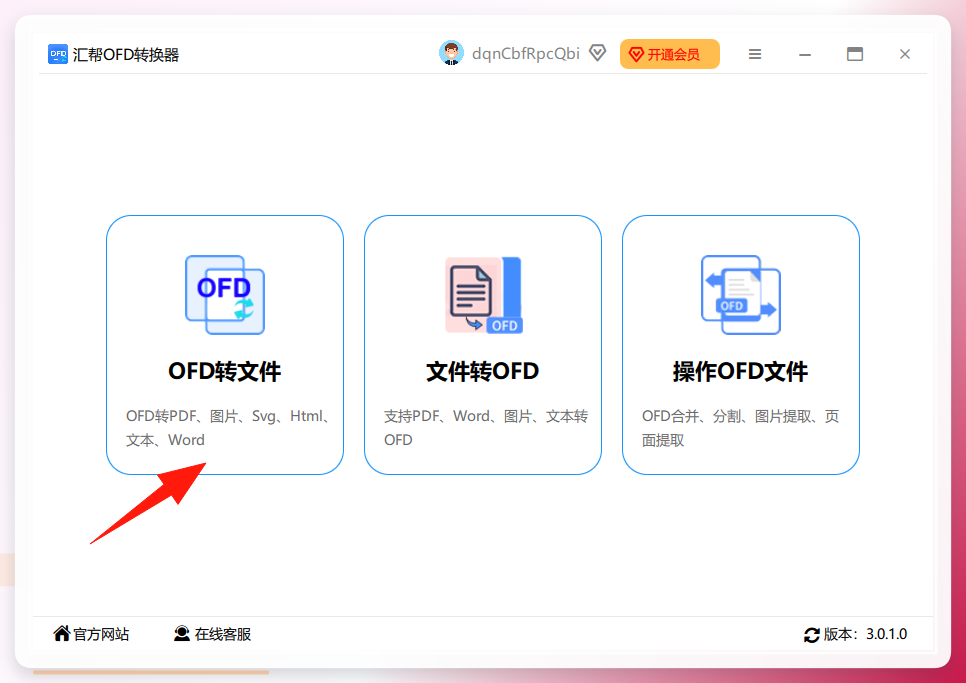Open the hamburger menu icon
Viewport: 966px width, 683px height.
755,54
